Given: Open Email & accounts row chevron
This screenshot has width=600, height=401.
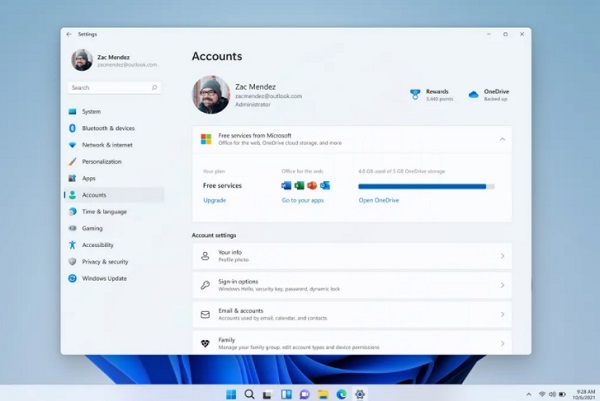Looking at the screenshot, I should [502, 315].
